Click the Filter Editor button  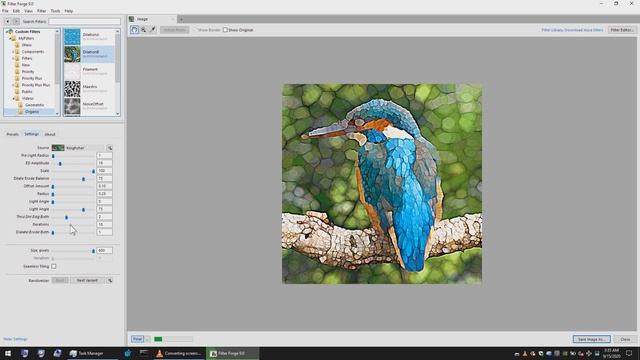tap(622, 30)
